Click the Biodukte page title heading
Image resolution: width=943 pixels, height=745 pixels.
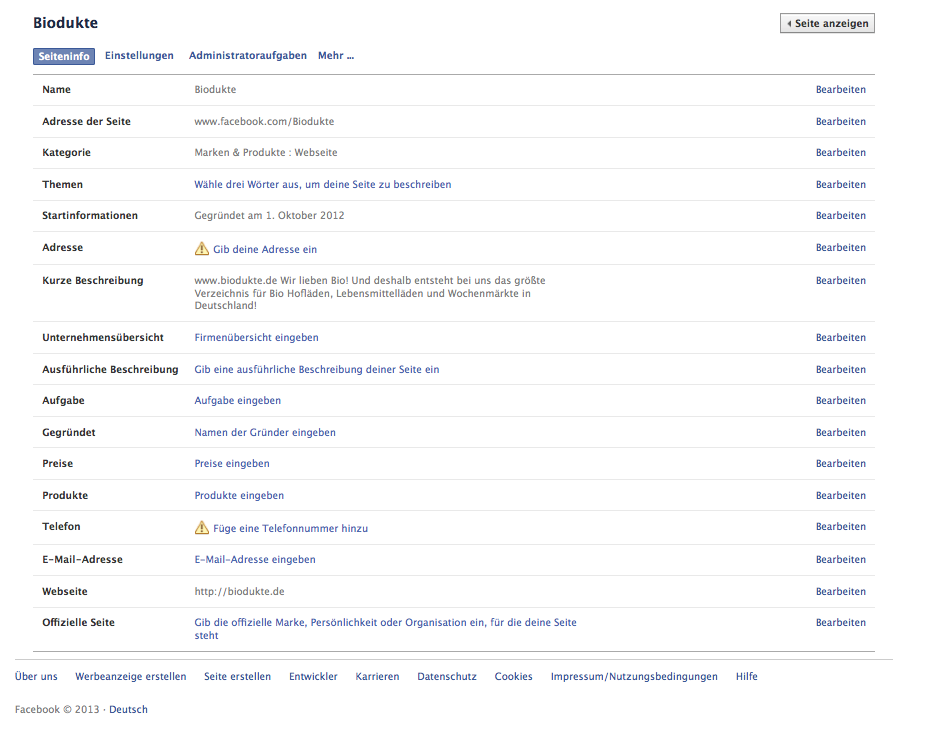65,23
